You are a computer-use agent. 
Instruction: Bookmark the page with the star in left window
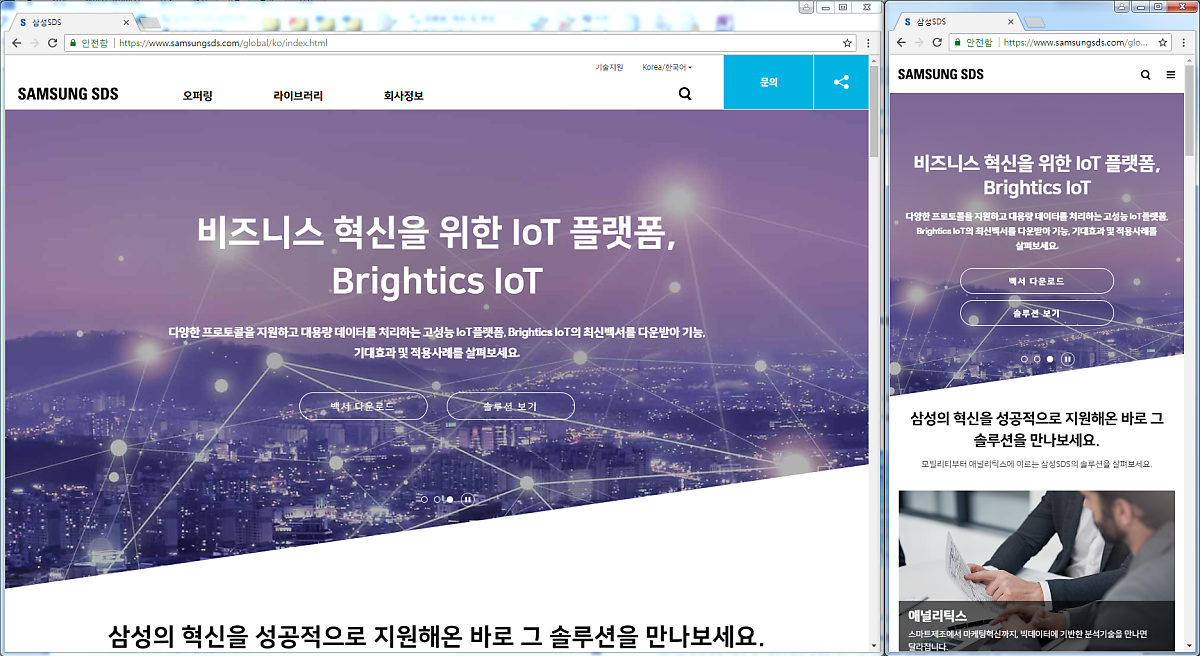848,43
